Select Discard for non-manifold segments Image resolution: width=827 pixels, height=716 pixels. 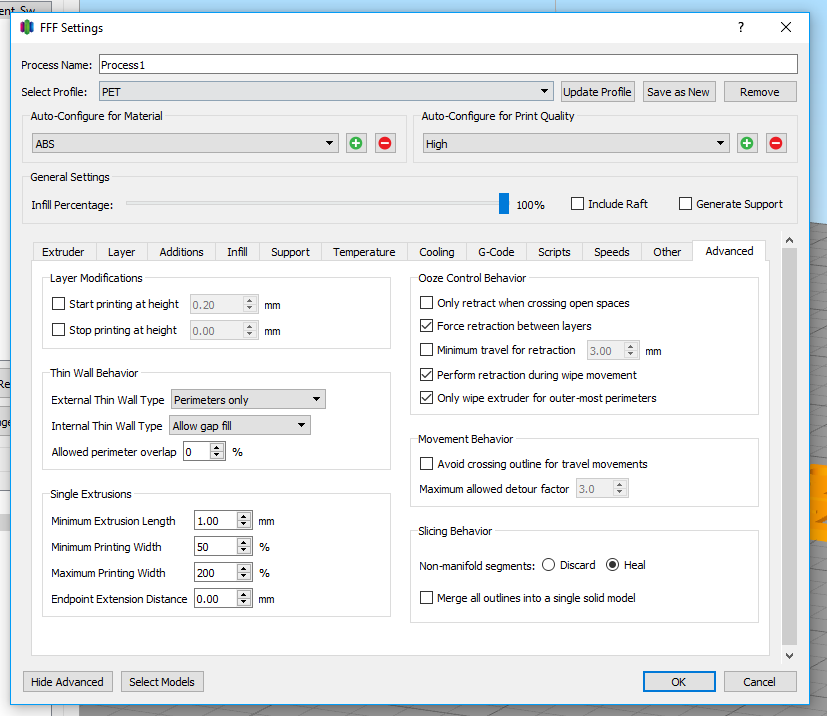[549, 565]
